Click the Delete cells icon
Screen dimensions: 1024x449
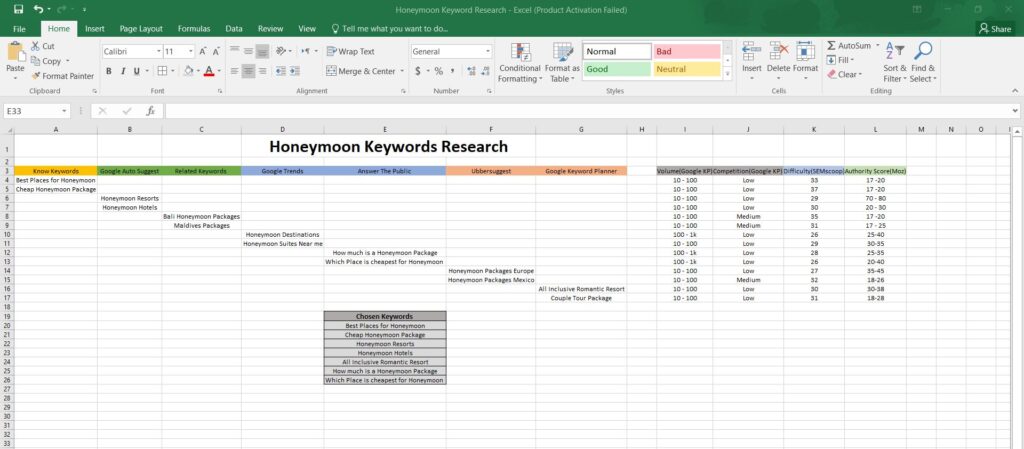point(778,52)
